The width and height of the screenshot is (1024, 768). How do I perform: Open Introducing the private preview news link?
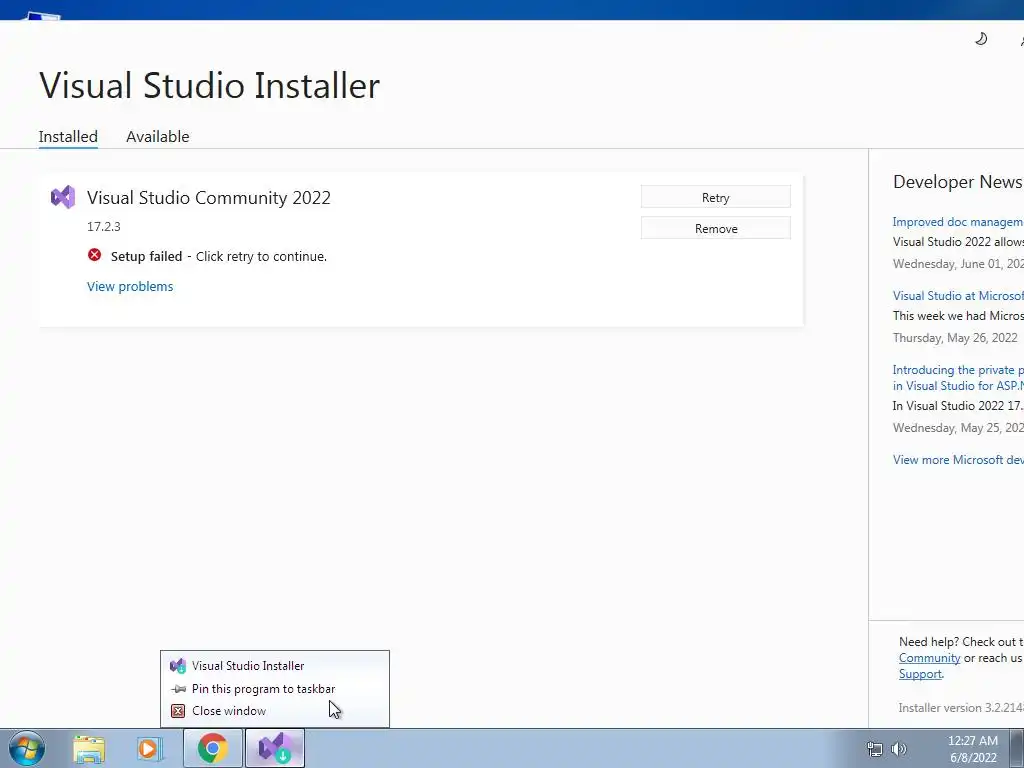958,377
